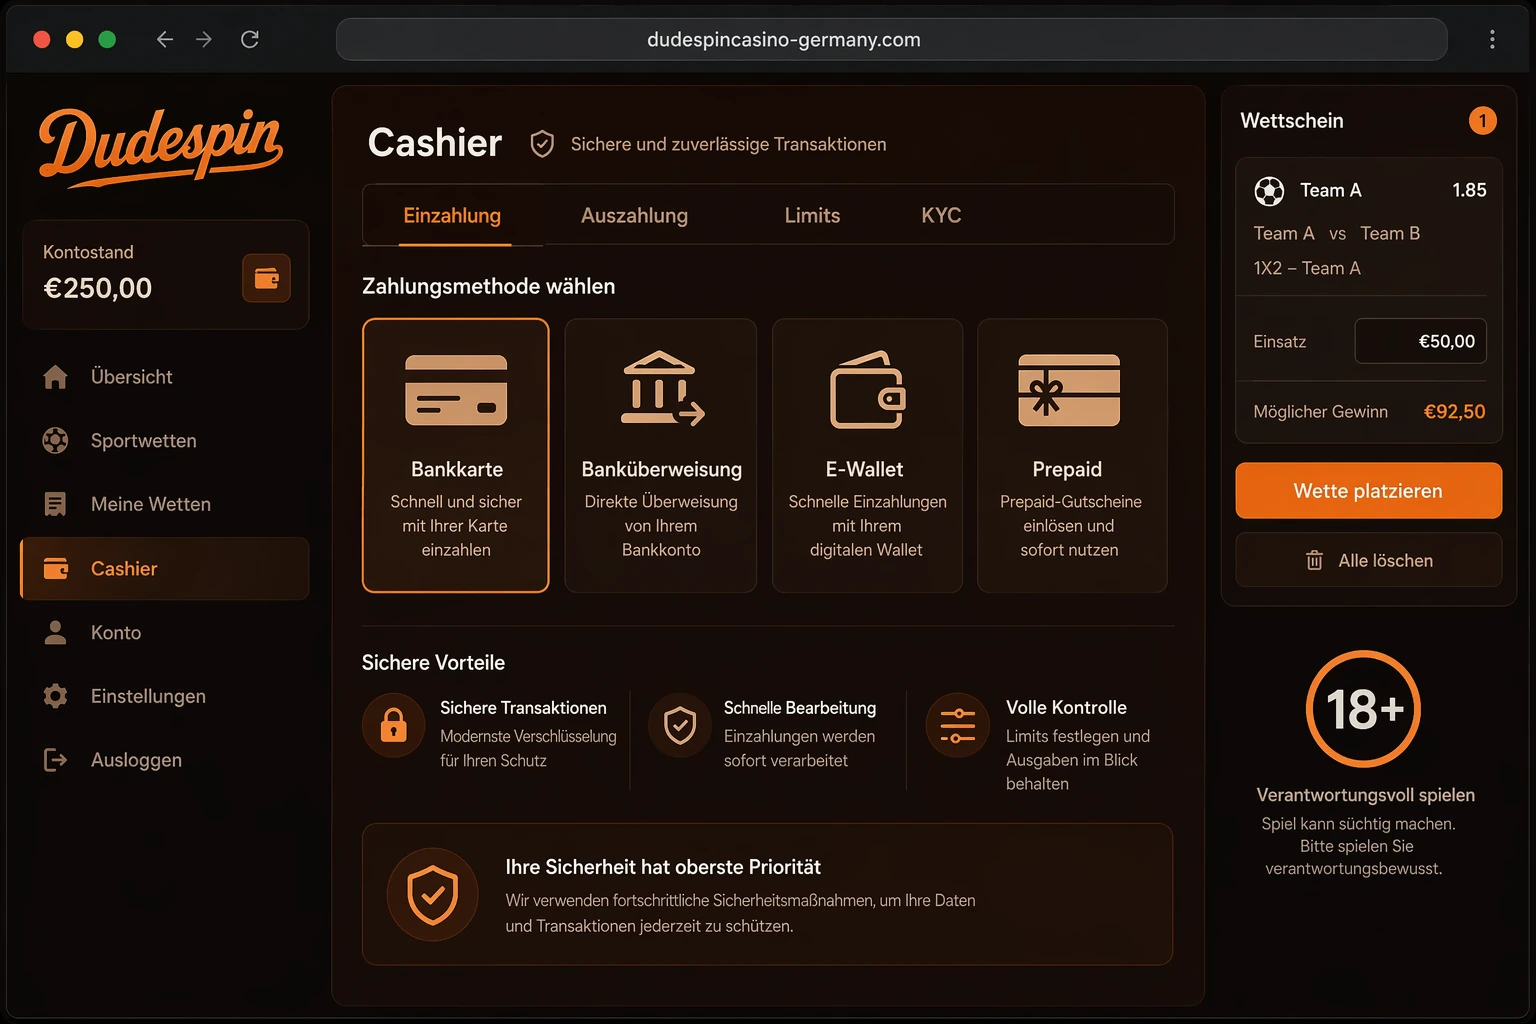Click the Banküberweisung bank building icon
Viewport: 1536px width, 1024px height.
pyautogui.click(x=661, y=388)
